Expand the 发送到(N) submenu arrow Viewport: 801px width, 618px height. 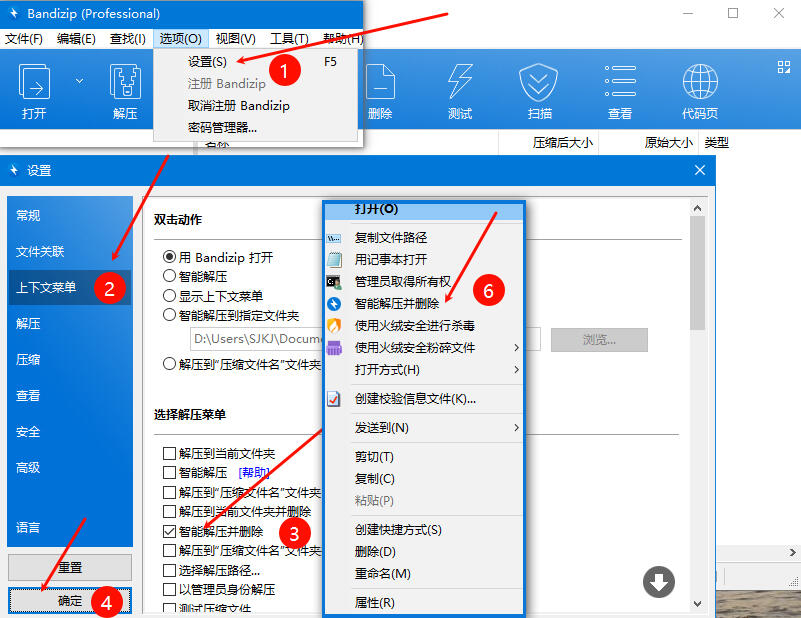516,427
